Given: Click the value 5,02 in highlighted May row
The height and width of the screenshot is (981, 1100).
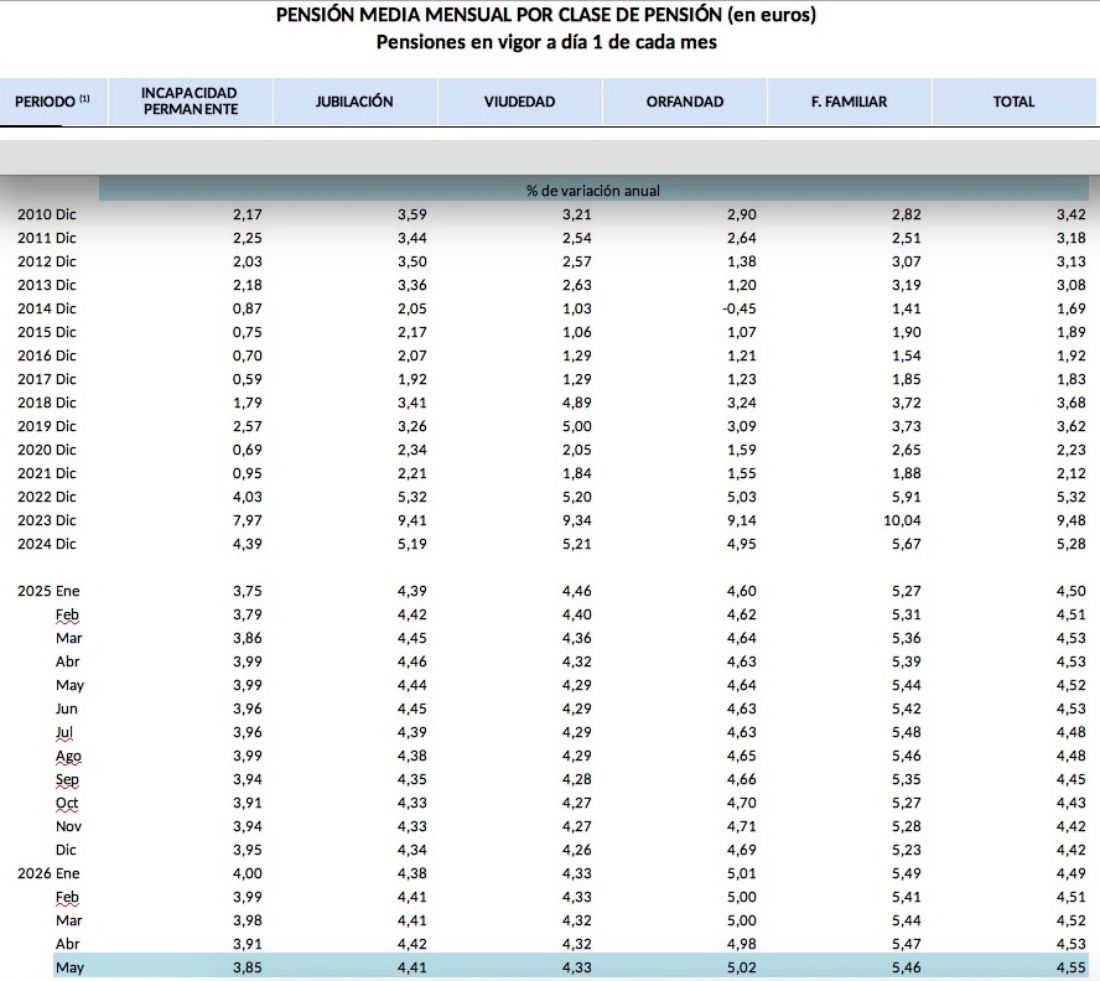Looking at the screenshot, I should [x=742, y=968].
